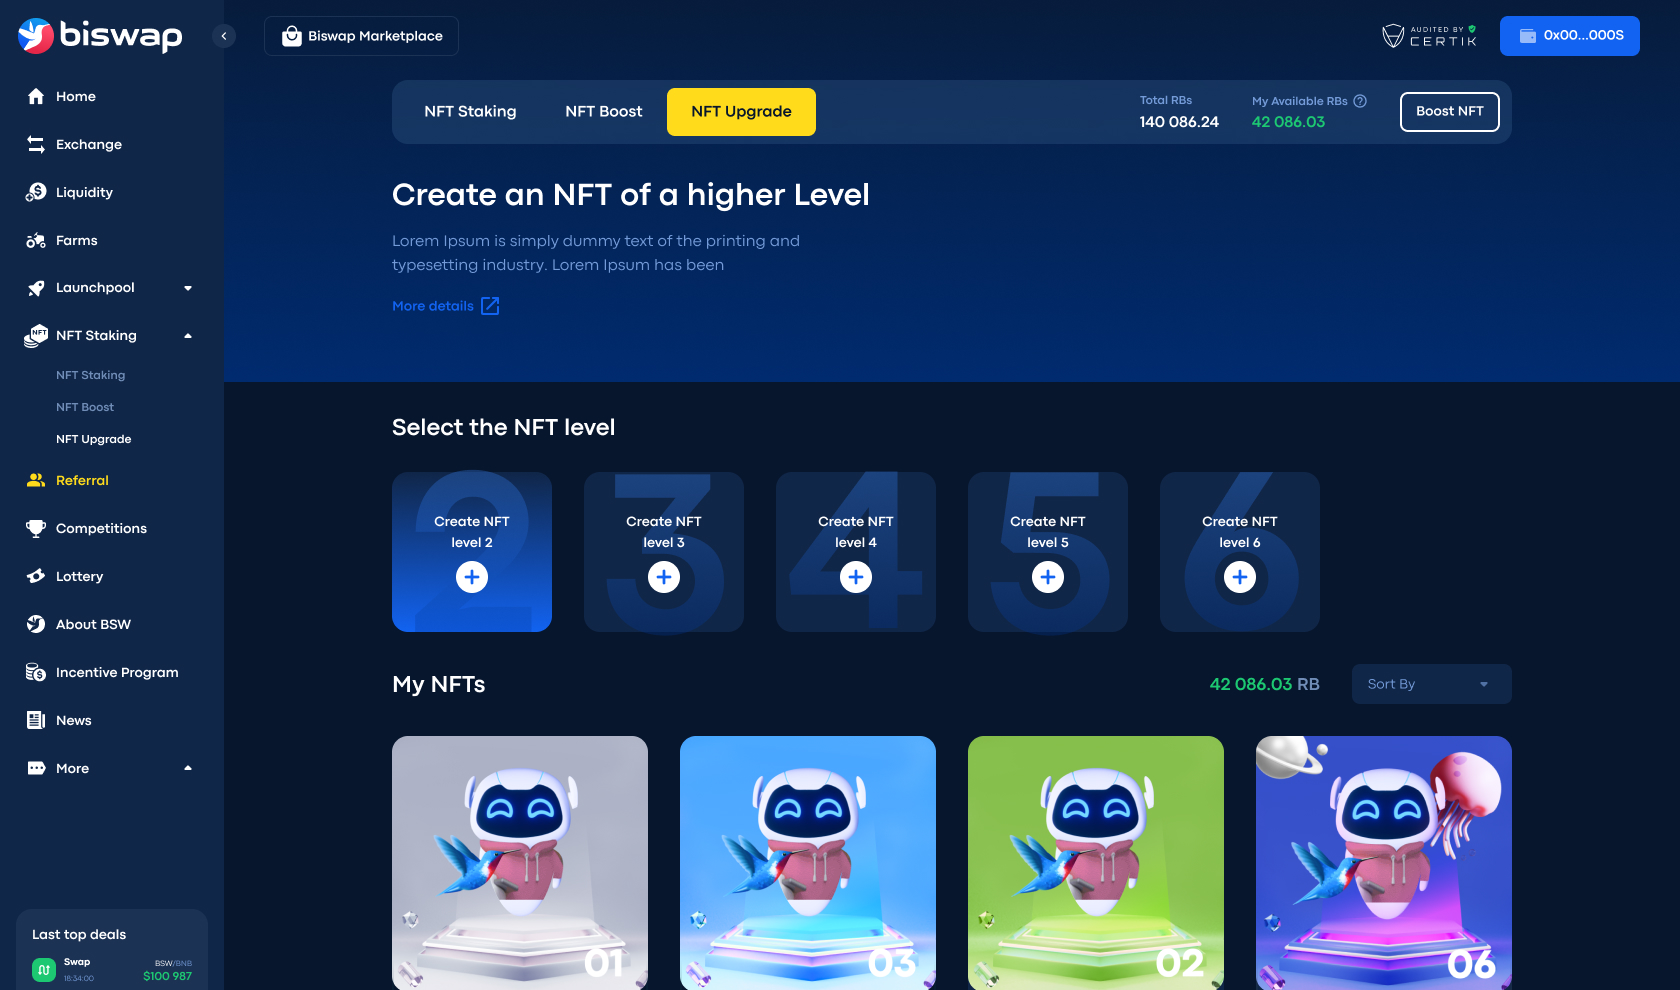The image size is (1680, 990).
Task: Click the Farms tractor icon in sidebar
Action: tap(36, 241)
